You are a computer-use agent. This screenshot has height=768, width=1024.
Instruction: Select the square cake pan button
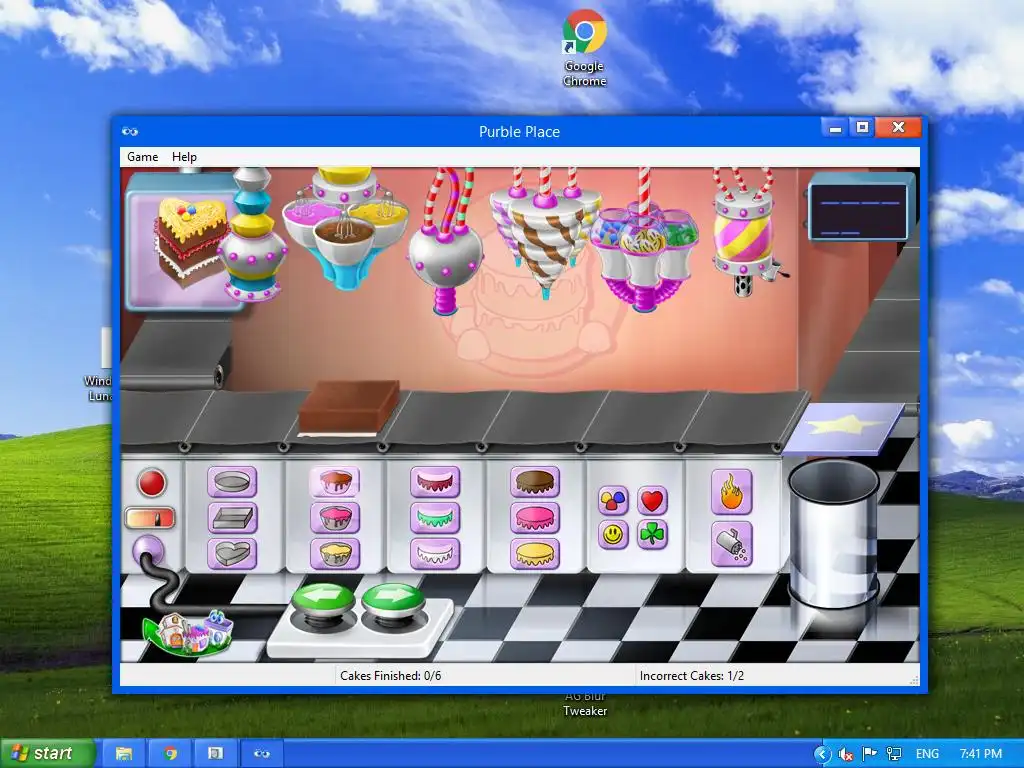click(x=232, y=519)
